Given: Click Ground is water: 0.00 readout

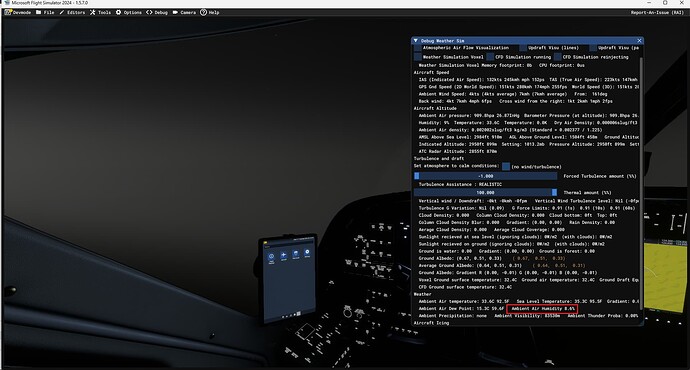Looking at the screenshot, I should coord(445,251).
